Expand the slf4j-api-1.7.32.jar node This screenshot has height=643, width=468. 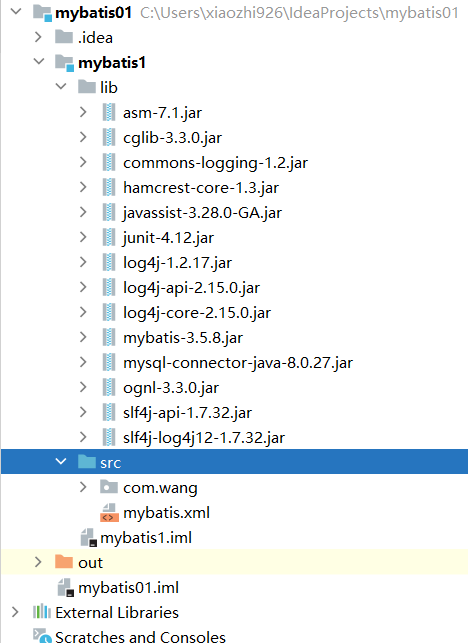83,412
